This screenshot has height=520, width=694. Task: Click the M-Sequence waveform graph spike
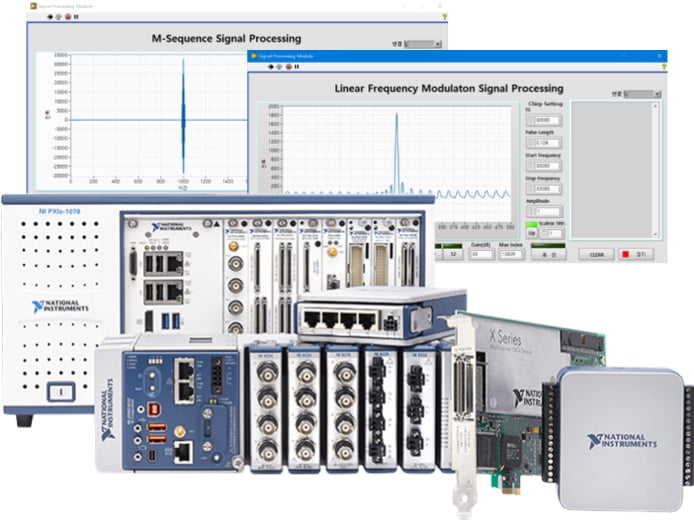click(x=183, y=116)
